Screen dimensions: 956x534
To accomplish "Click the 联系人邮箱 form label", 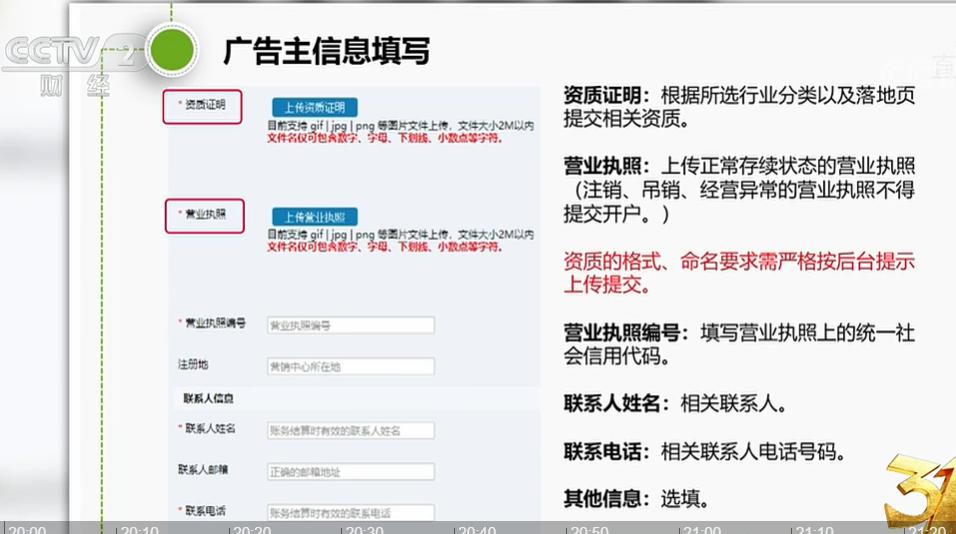I will click(x=203, y=469).
